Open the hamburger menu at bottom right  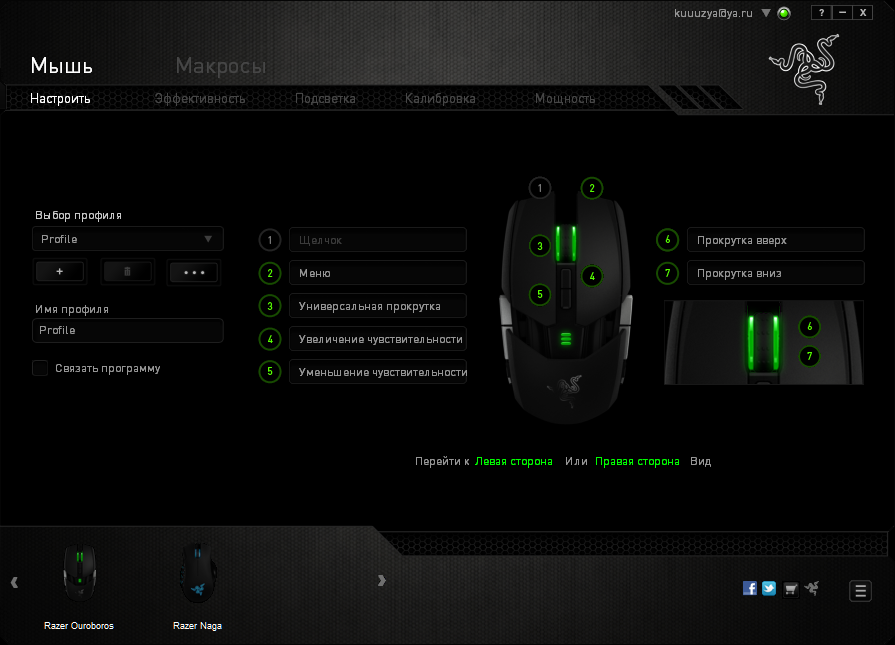pyautogui.click(x=859, y=590)
